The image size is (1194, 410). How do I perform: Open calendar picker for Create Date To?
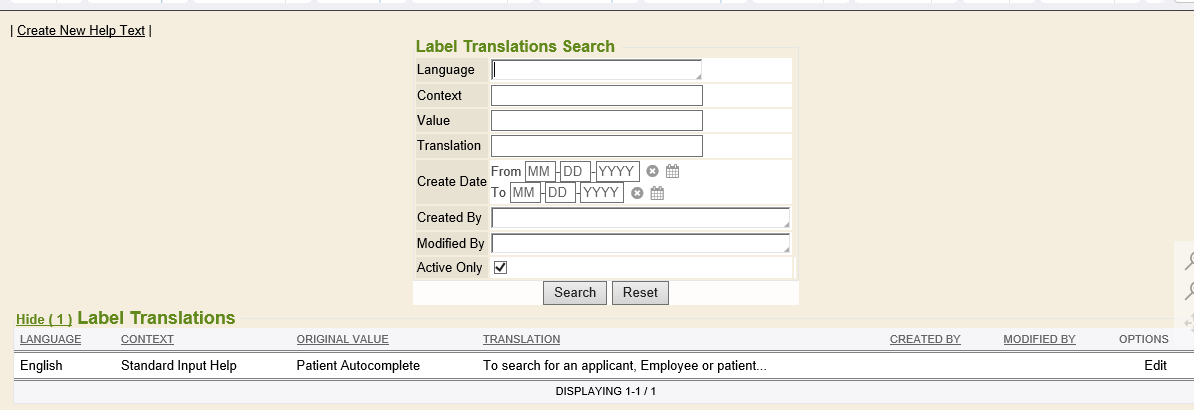point(657,193)
